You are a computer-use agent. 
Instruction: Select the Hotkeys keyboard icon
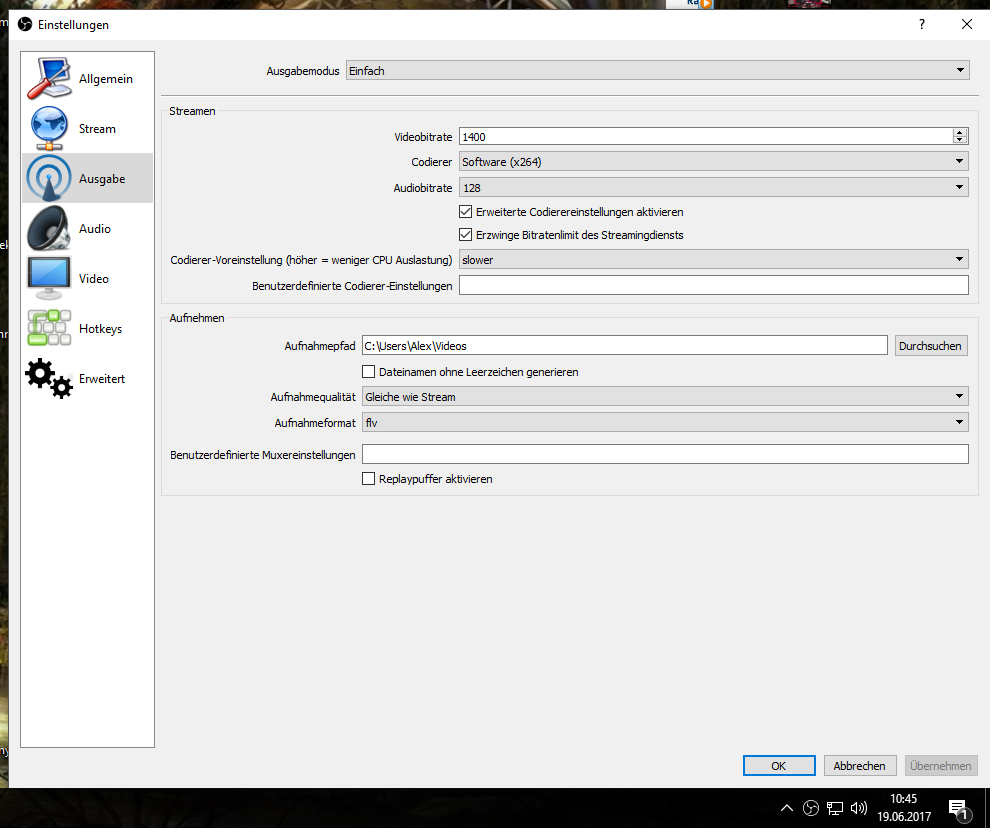point(50,329)
